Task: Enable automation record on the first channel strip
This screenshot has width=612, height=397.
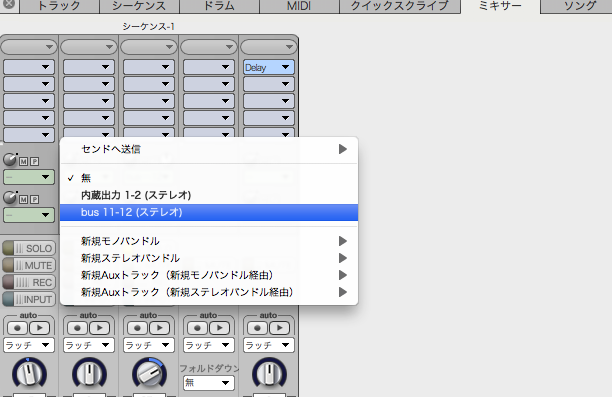Action: click(x=17, y=328)
